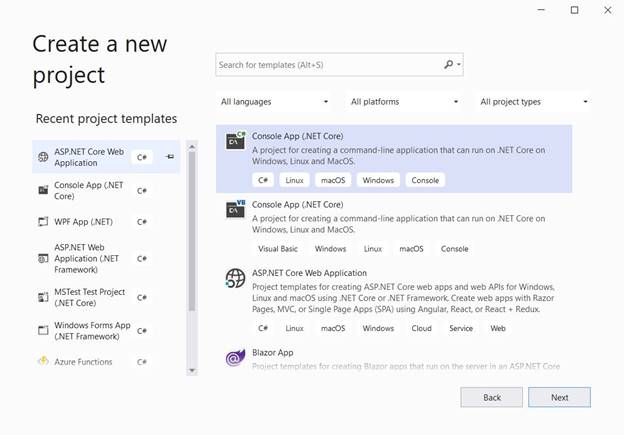Click the C# label beside Azure Functions

click(142, 362)
